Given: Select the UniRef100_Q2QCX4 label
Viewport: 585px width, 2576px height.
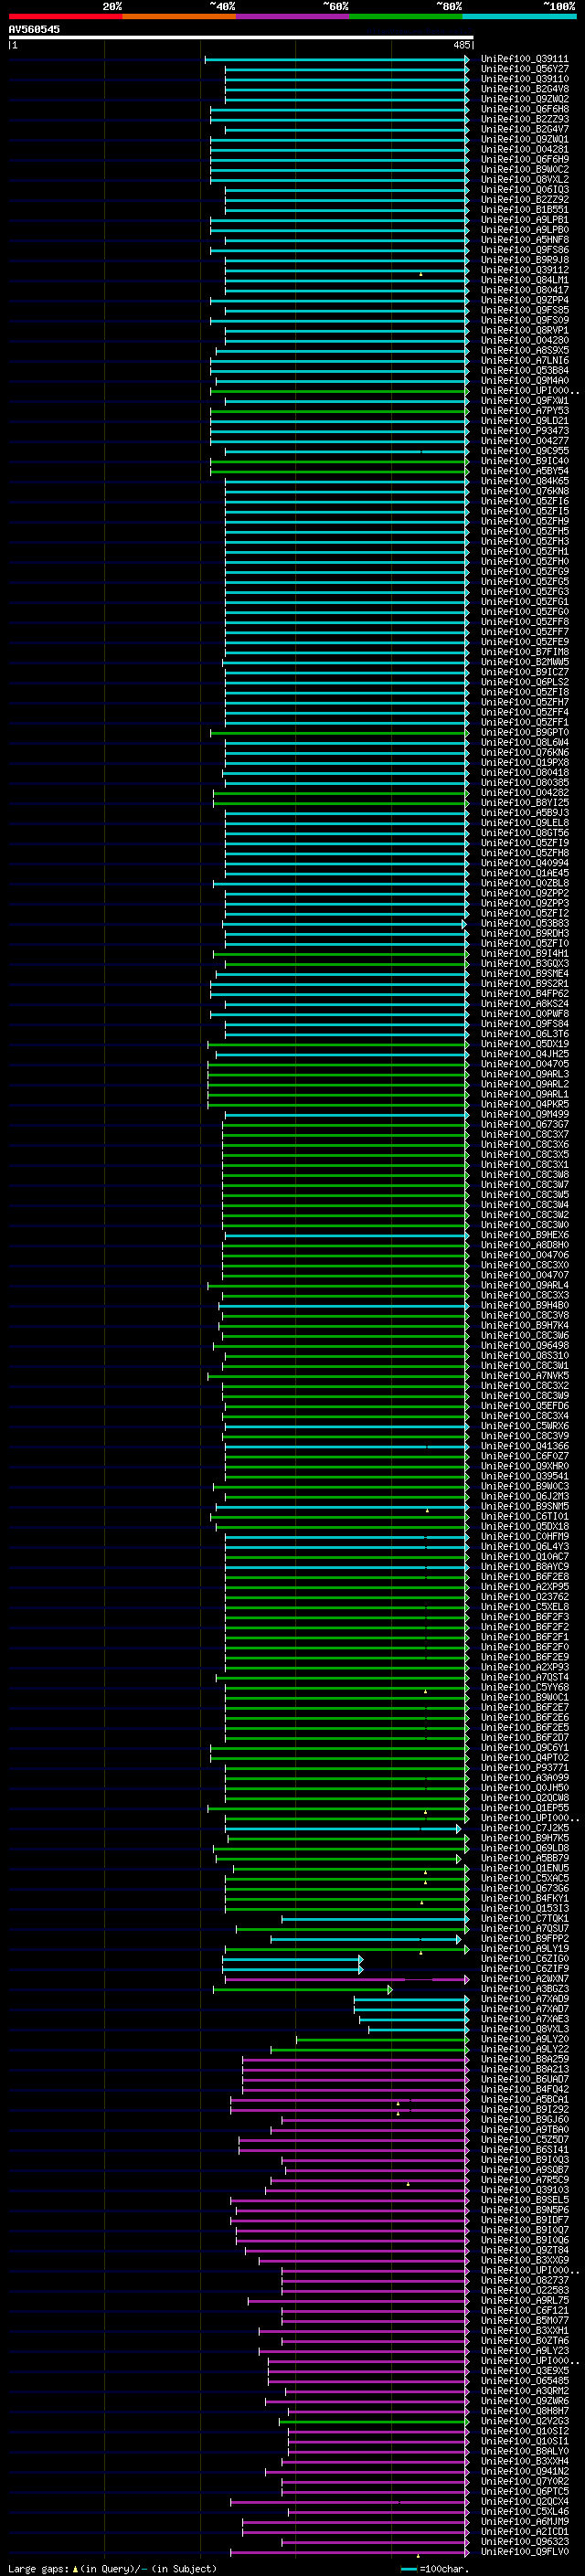Looking at the screenshot, I should pyautogui.click(x=525, y=2501).
